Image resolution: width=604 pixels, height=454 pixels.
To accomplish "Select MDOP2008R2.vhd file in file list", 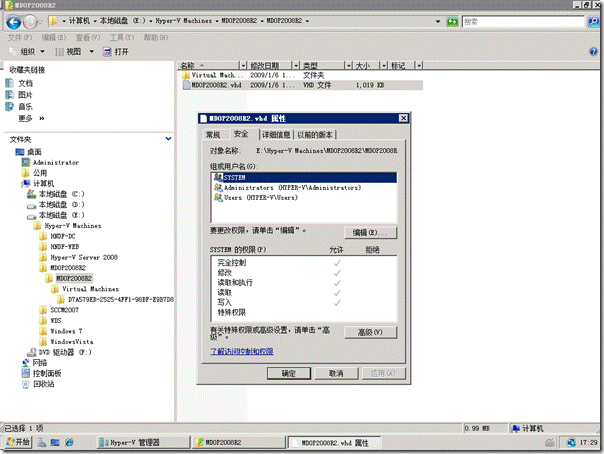I will click(x=216, y=85).
